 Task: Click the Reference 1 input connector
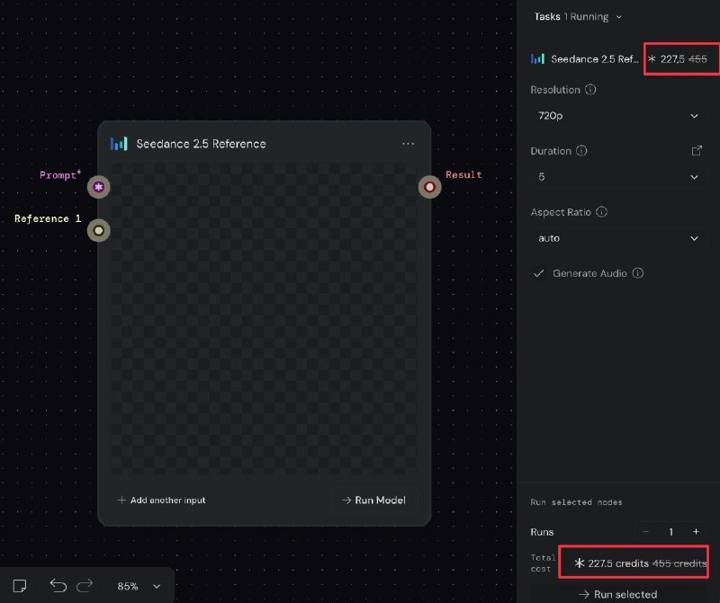point(99,231)
